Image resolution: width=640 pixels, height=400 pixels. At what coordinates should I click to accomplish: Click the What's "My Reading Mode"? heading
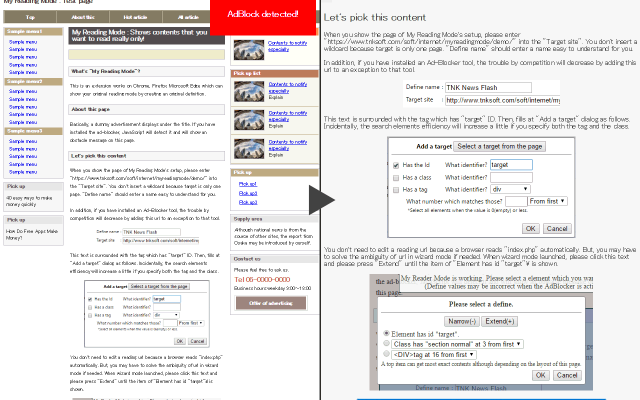[x=146, y=71]
